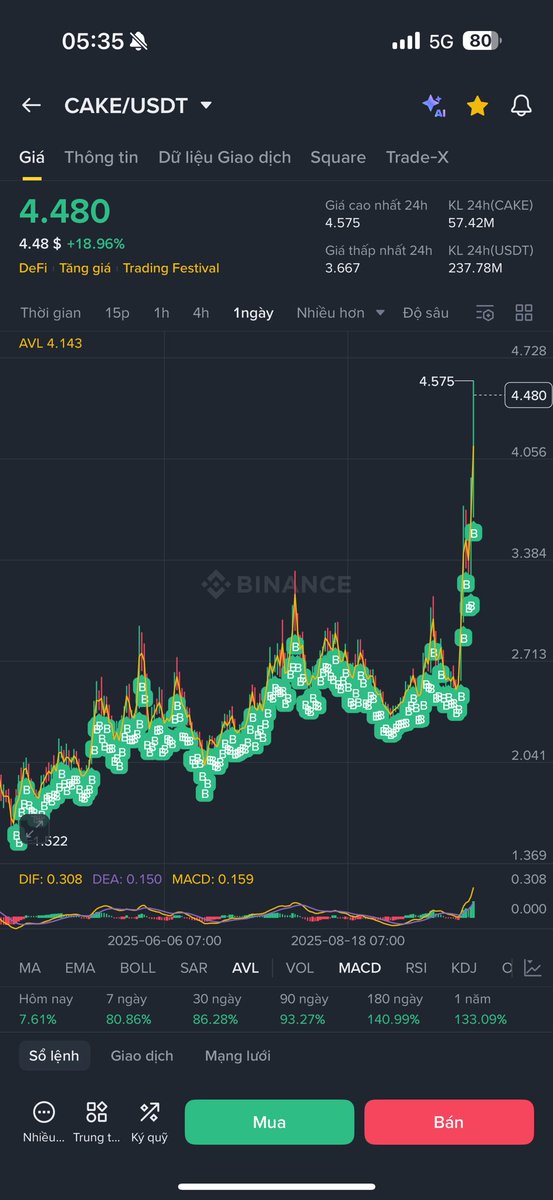553x1200 pixels.
Task: Select the Sổ lệnh tab
Action: [54, 1056]
